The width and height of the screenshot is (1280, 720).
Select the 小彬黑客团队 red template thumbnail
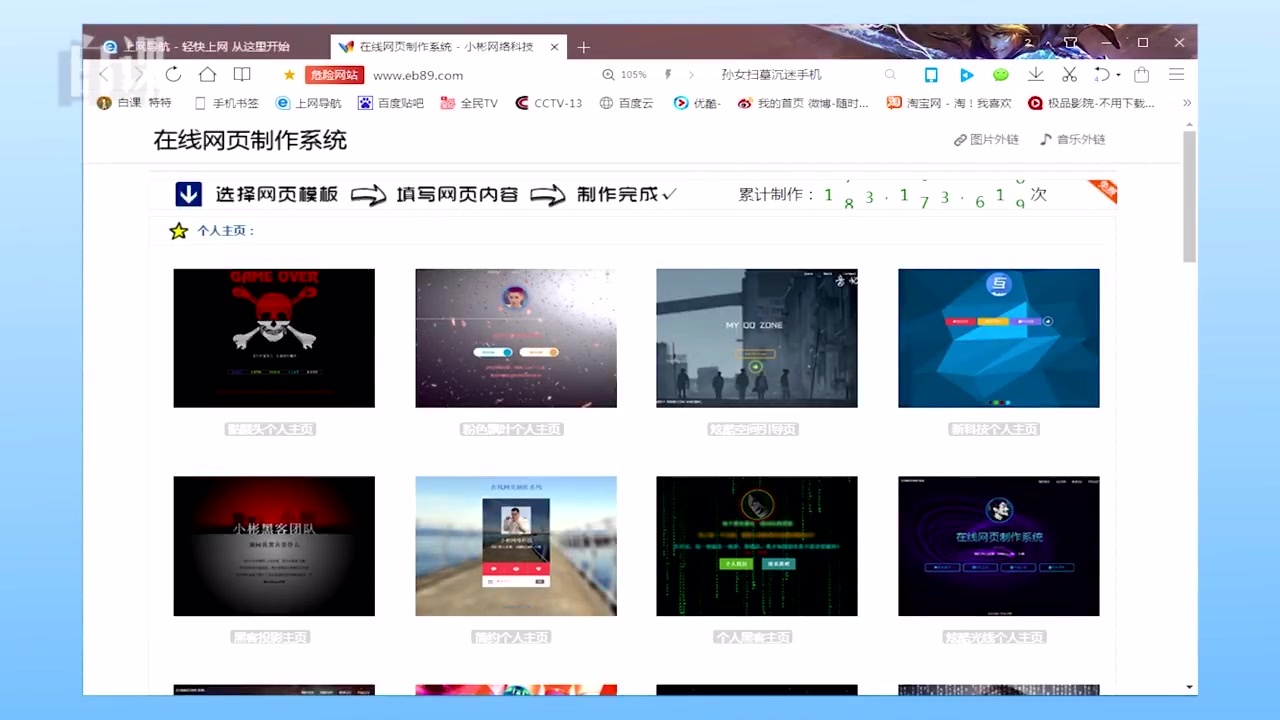click(274, 546)
